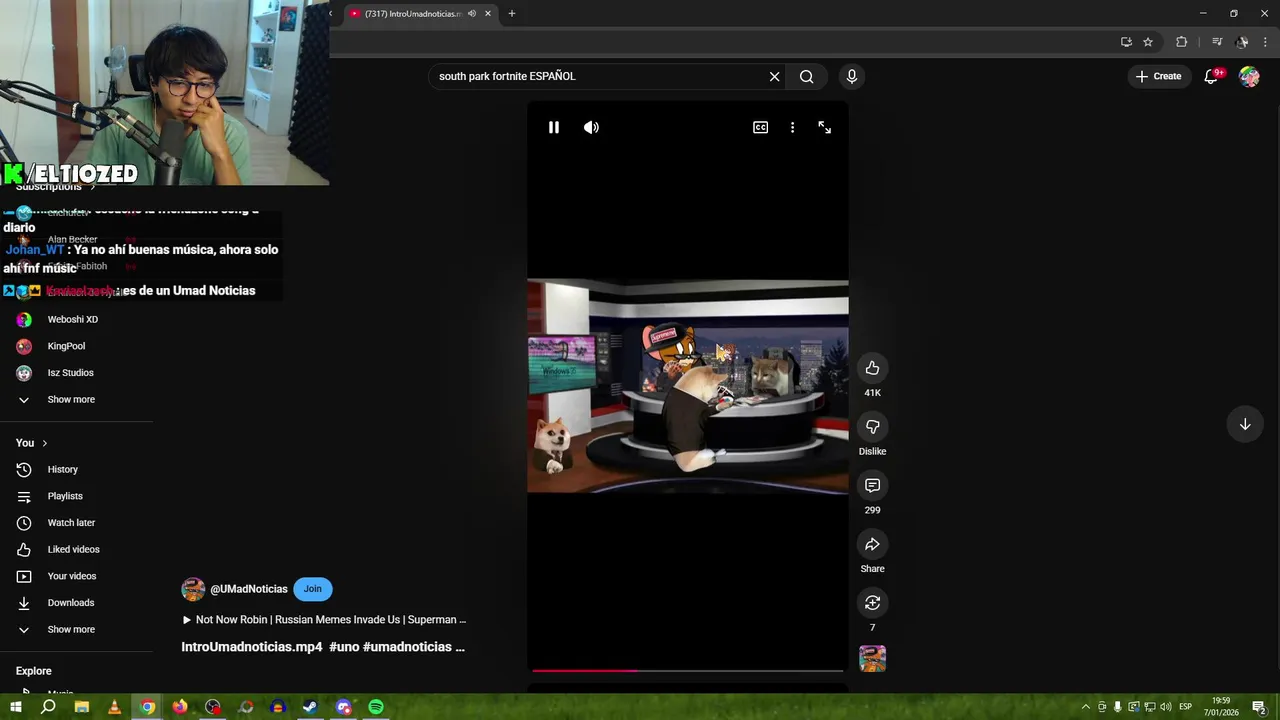Click the YouTube search magnifier button
1280x720 pixels.
point(806,76)
